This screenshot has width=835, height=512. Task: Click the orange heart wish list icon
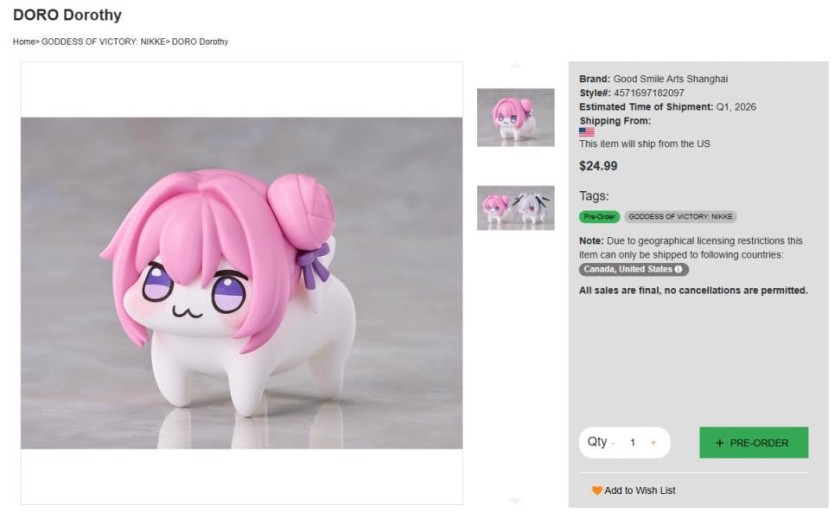tap(597, 491)
